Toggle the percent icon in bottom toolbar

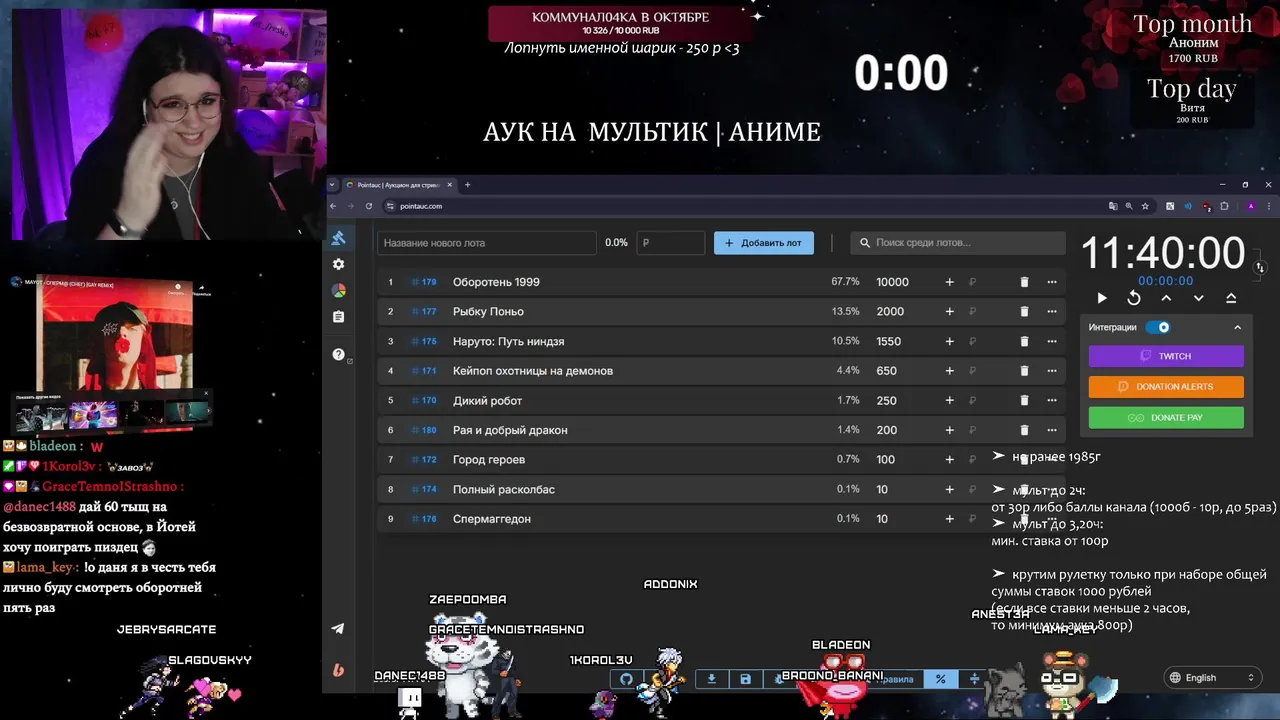pos(940,679)
